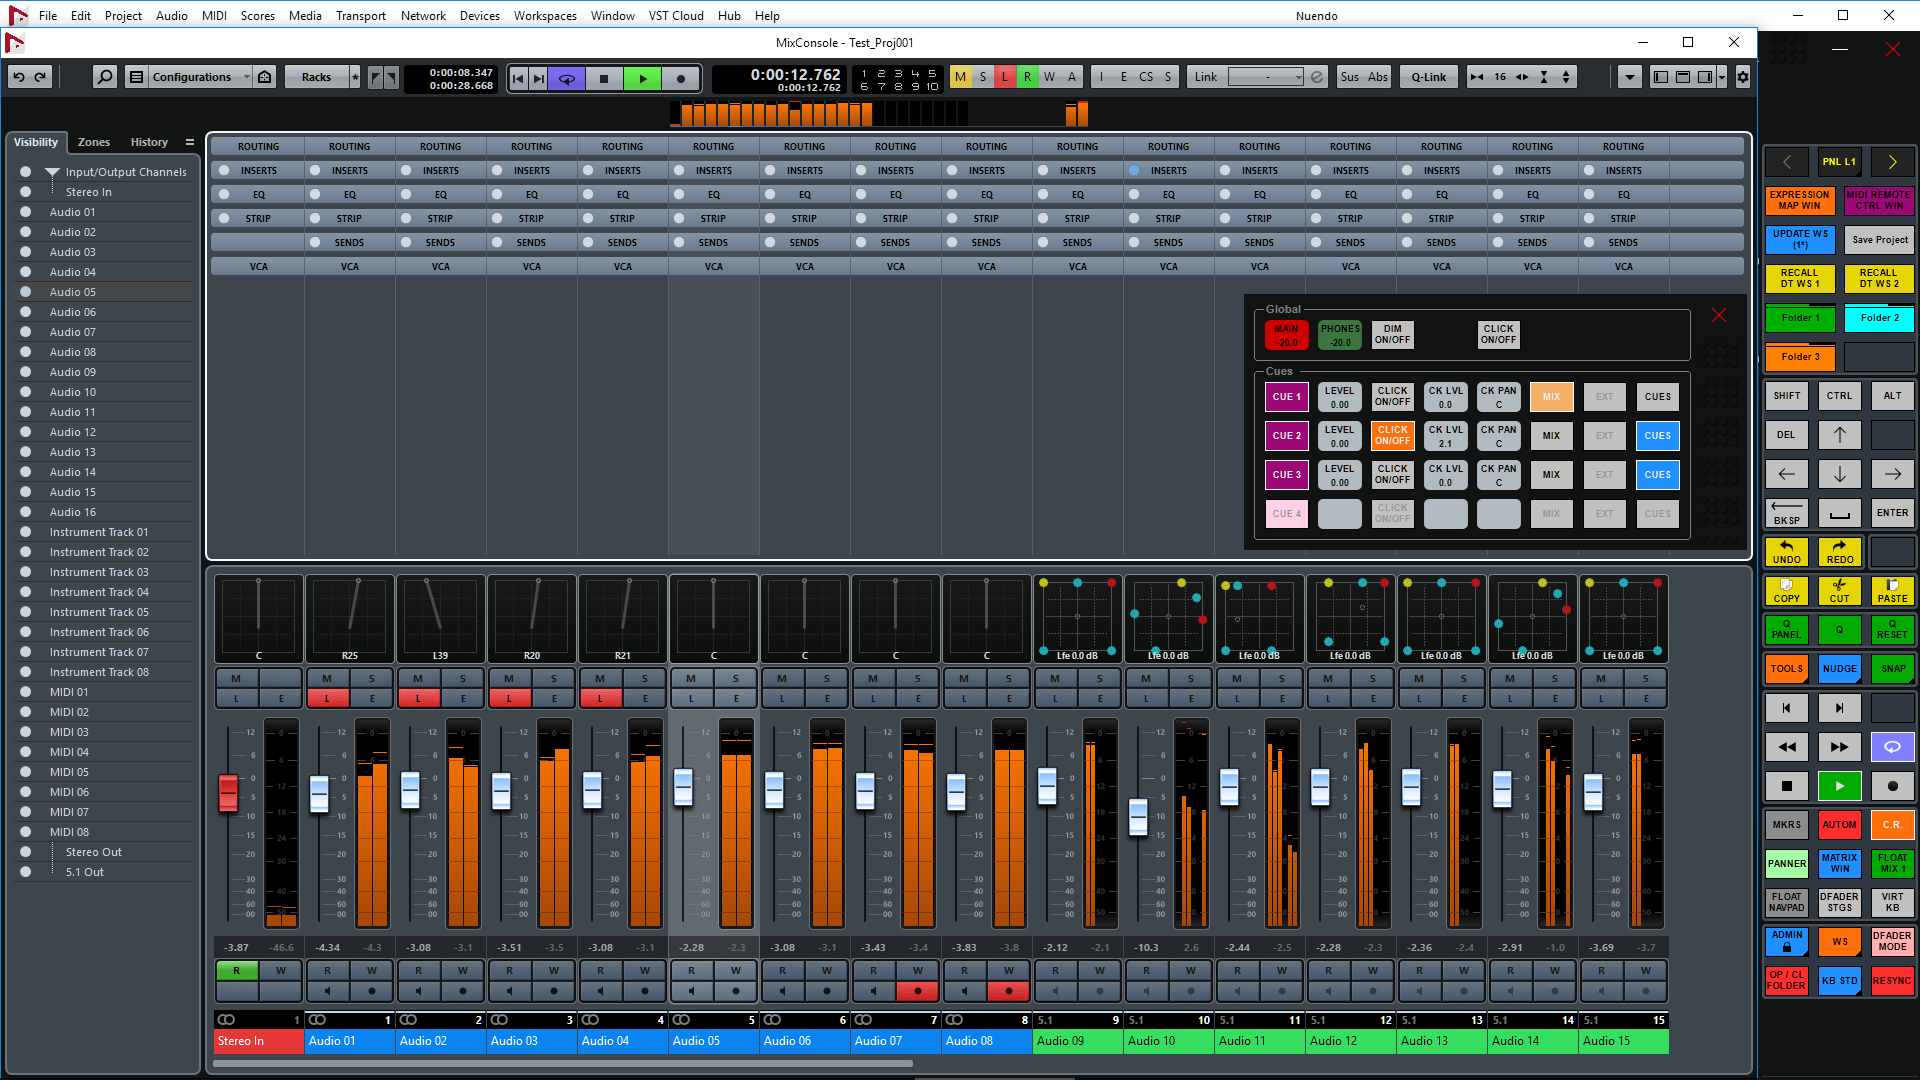Toggle the Loop playback icon in transport
The height and width of the screenshot is (1080, 1920).
(x=566, y=76)
